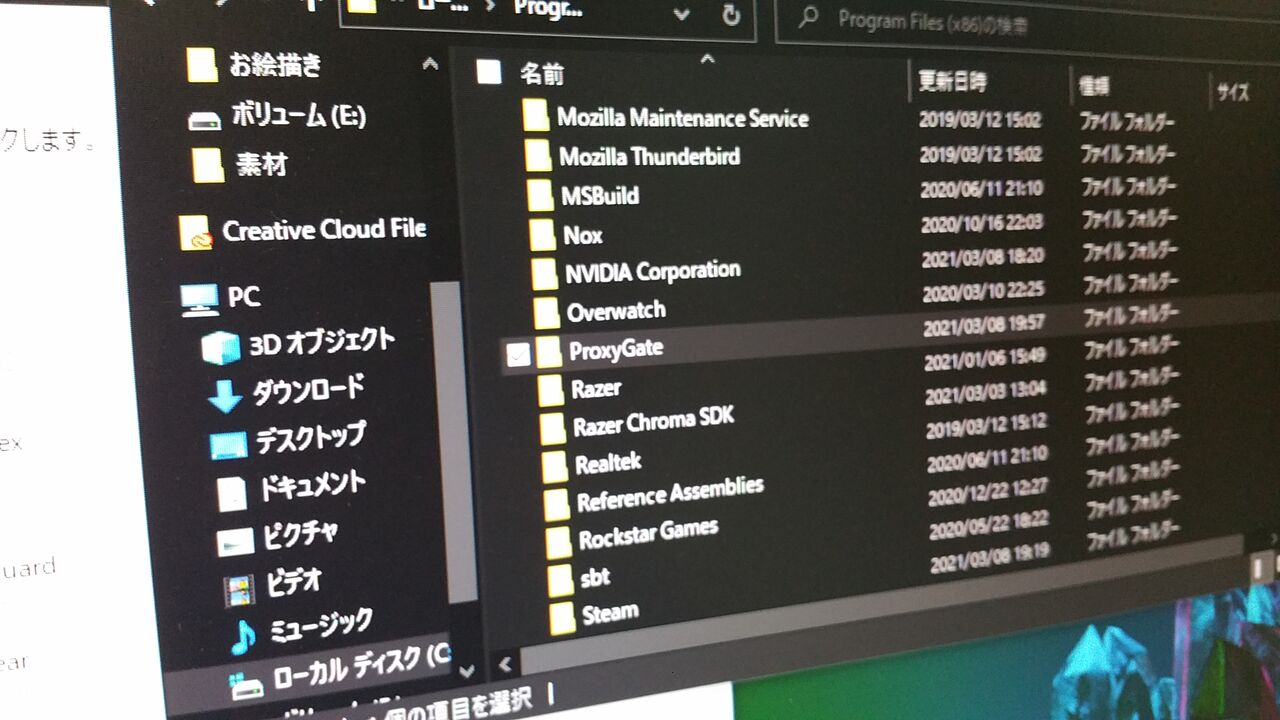Select the Rockstar Games folder icon
This screenshot has height=720, width=1280.
click(559, 542)
